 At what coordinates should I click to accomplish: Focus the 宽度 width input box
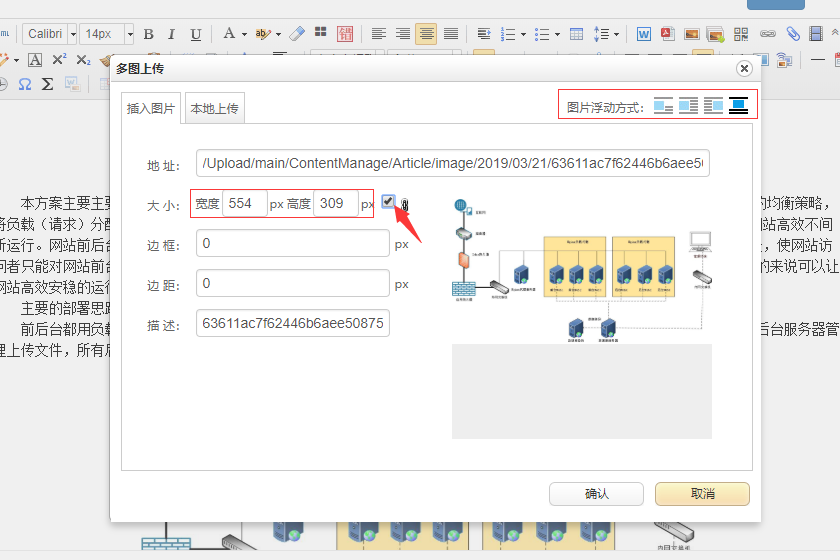tap(244, 204)
